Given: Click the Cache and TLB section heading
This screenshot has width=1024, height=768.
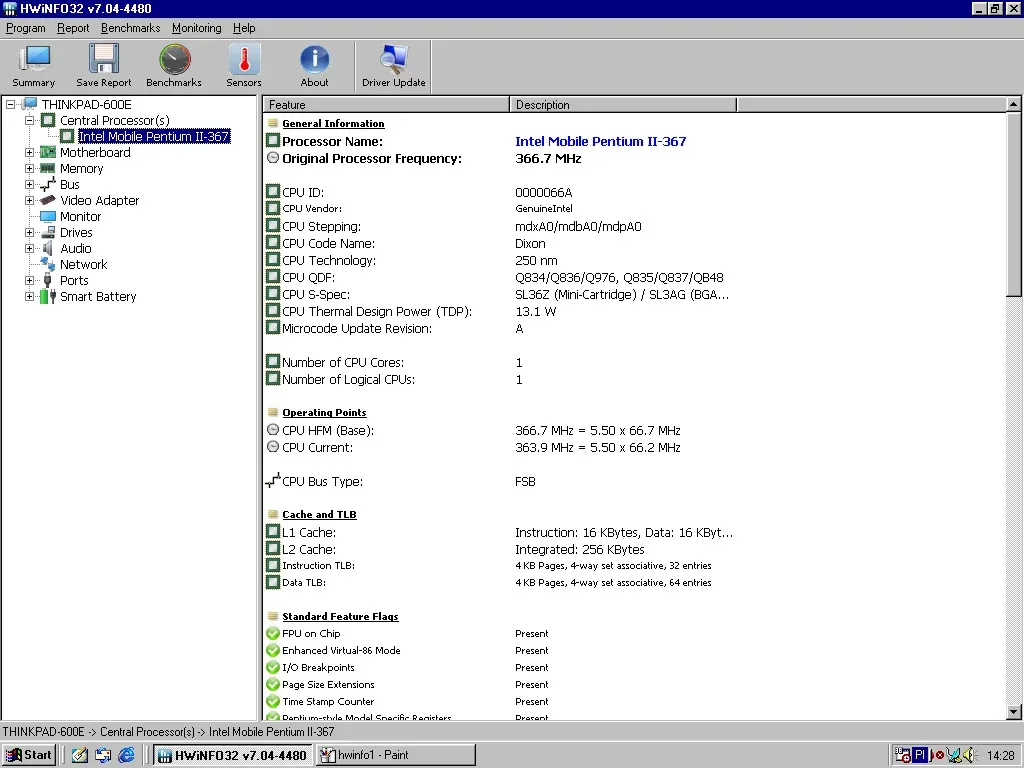Looking at the screenshot, I should tap(319, 515).
